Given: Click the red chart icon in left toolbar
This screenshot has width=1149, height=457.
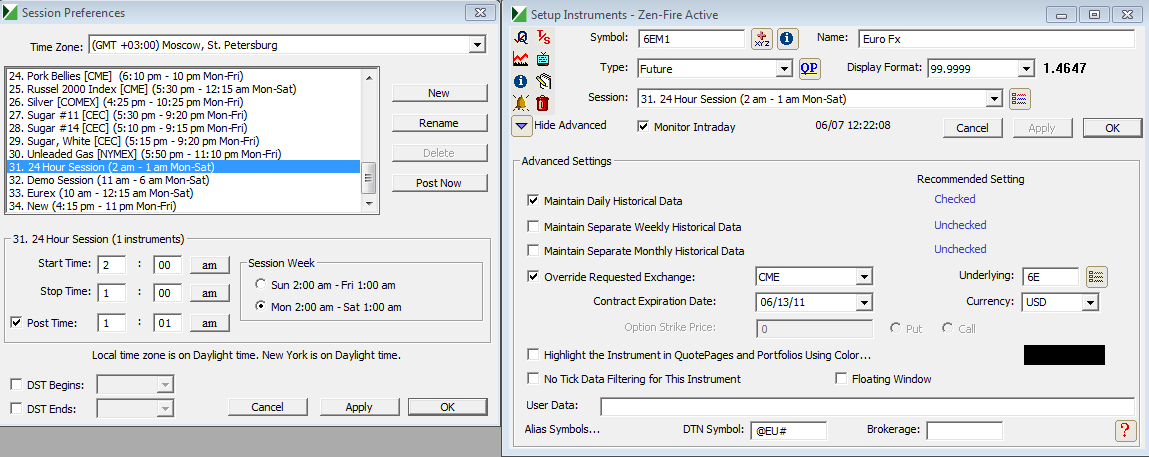Looking at the screenshot, I should (521, 59).
